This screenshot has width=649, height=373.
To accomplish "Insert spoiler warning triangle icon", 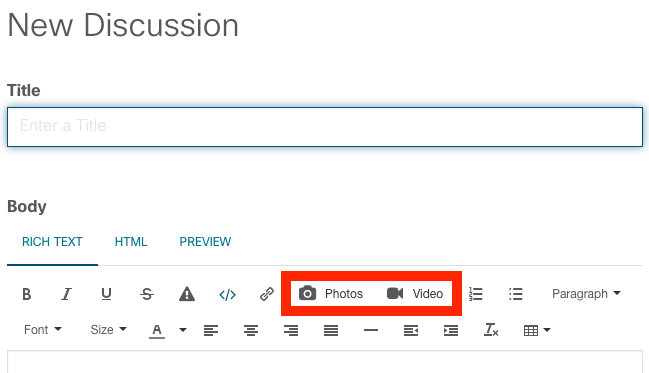I will click(187, 294).
